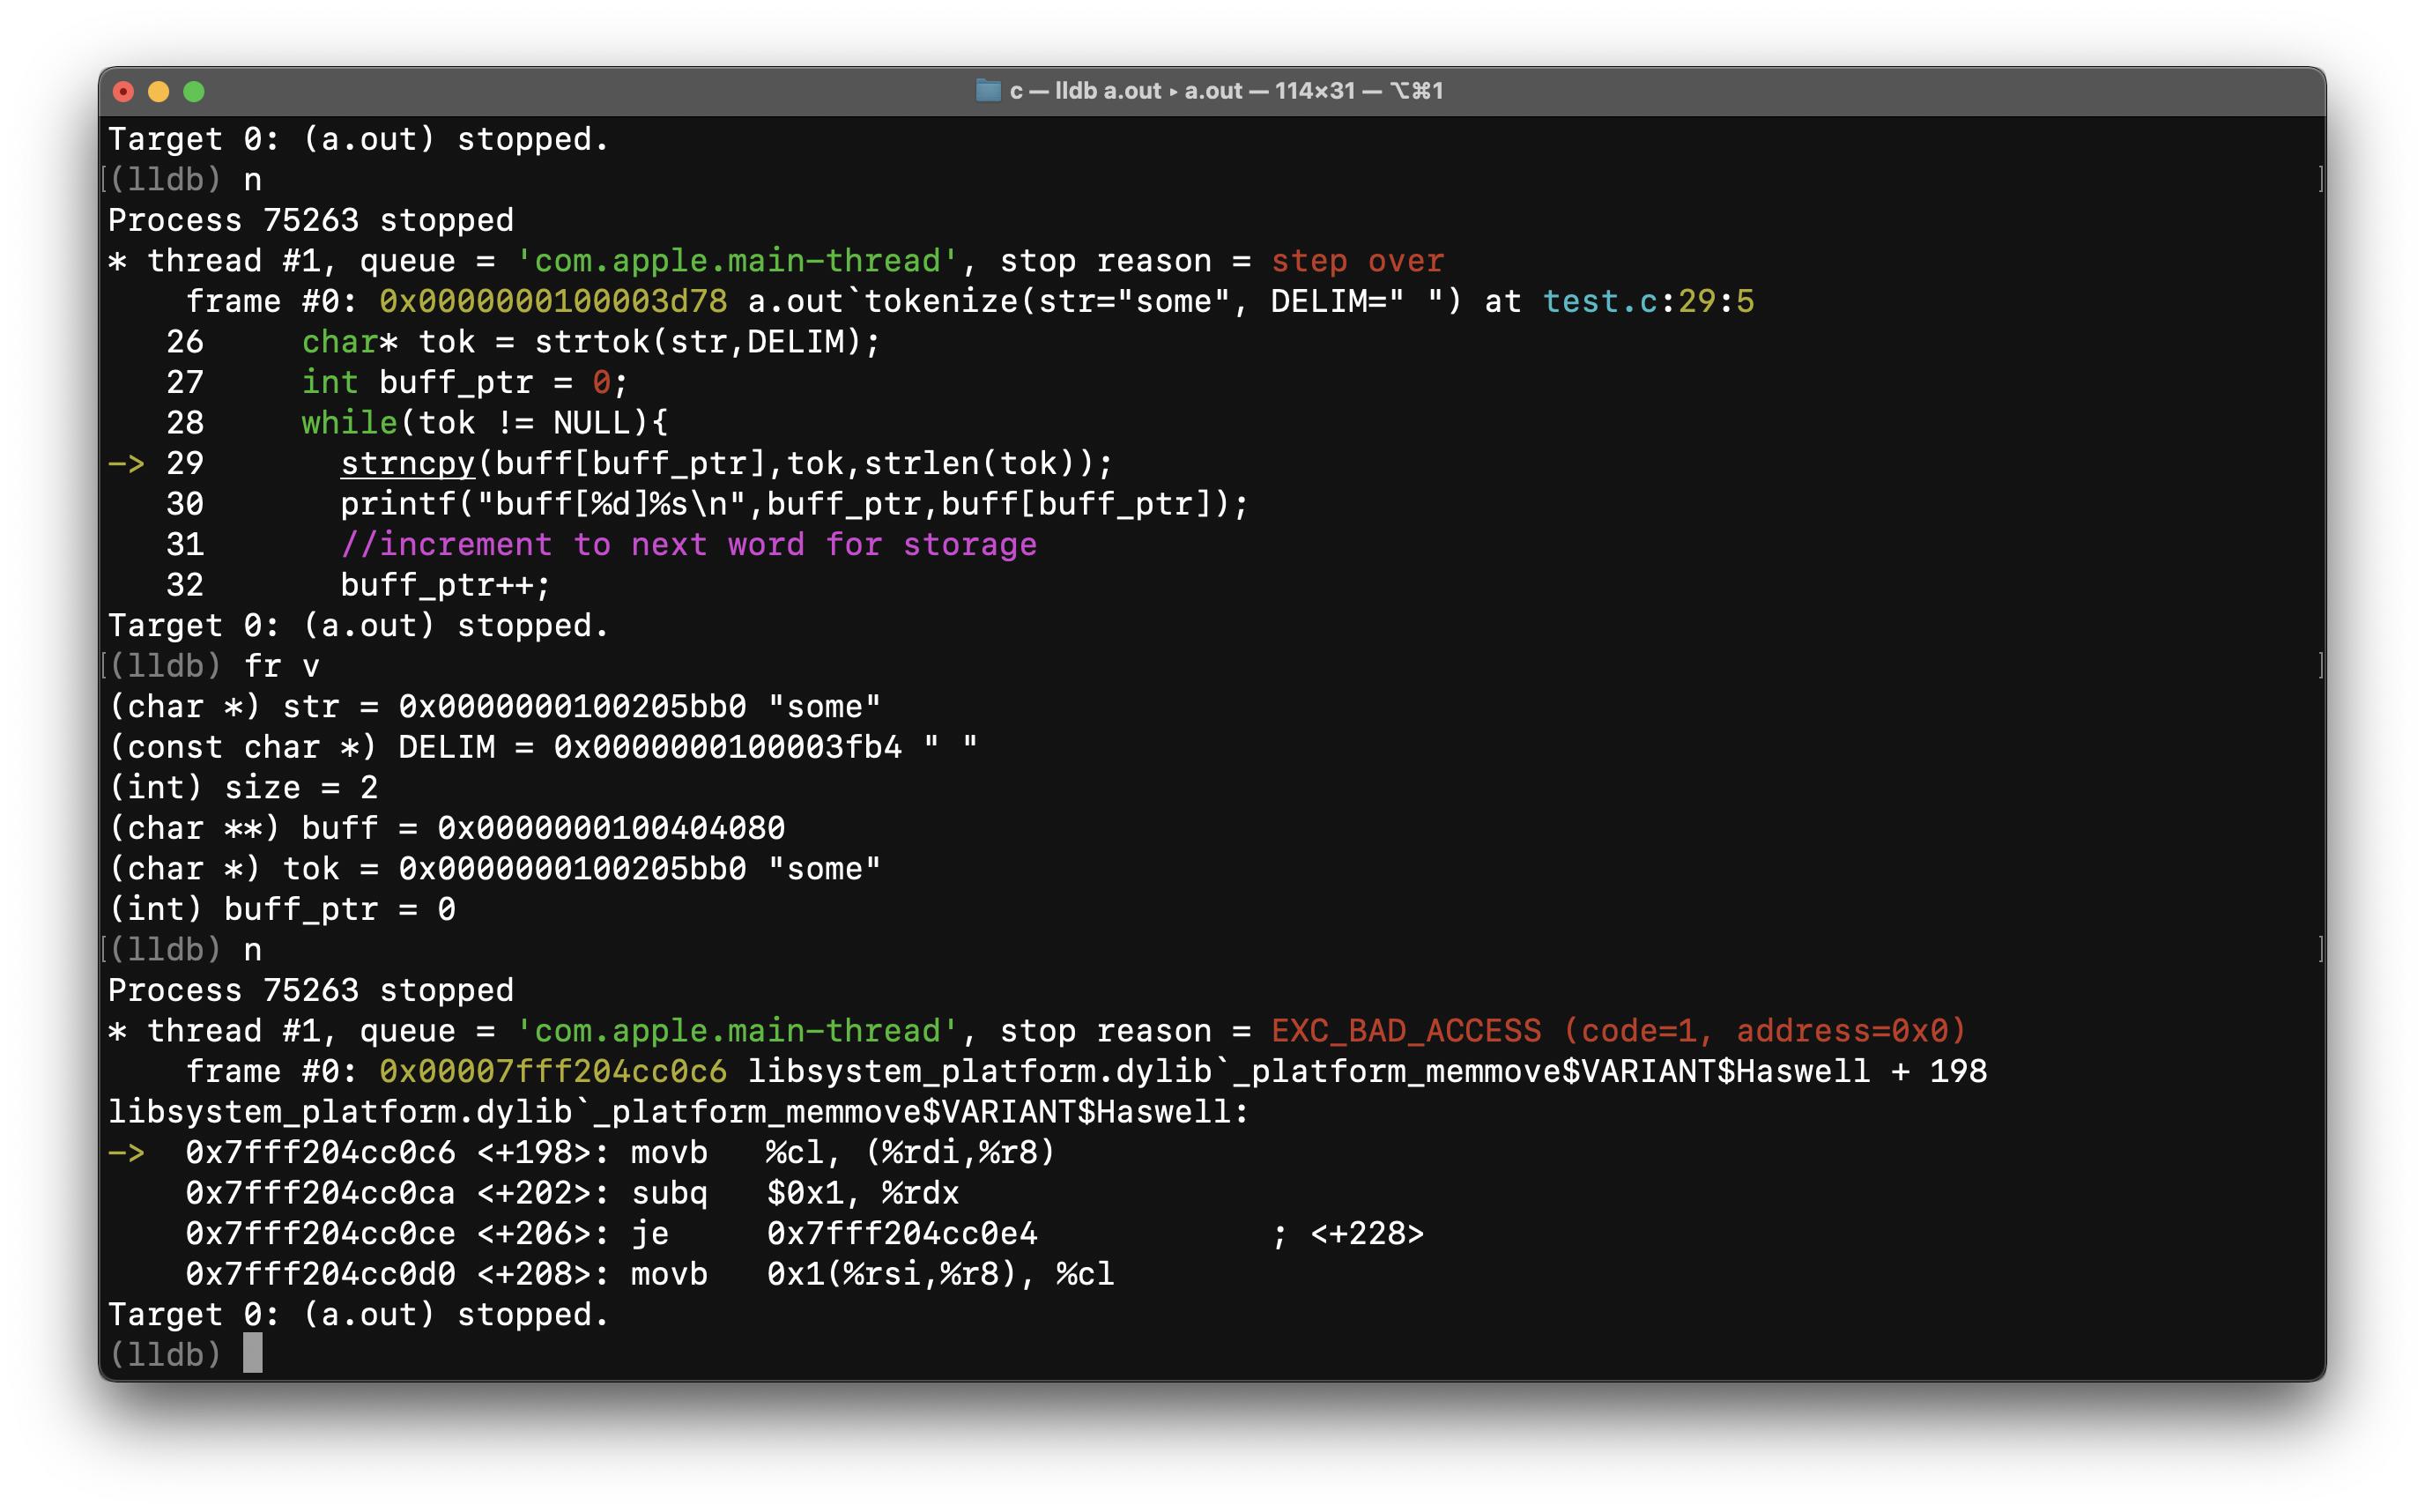The width and height of the screenshot is (2425, 1512).
Task: Click the yellow arrow beside 0x7fff204cc0c6
Action: (x=127, y=1152)
